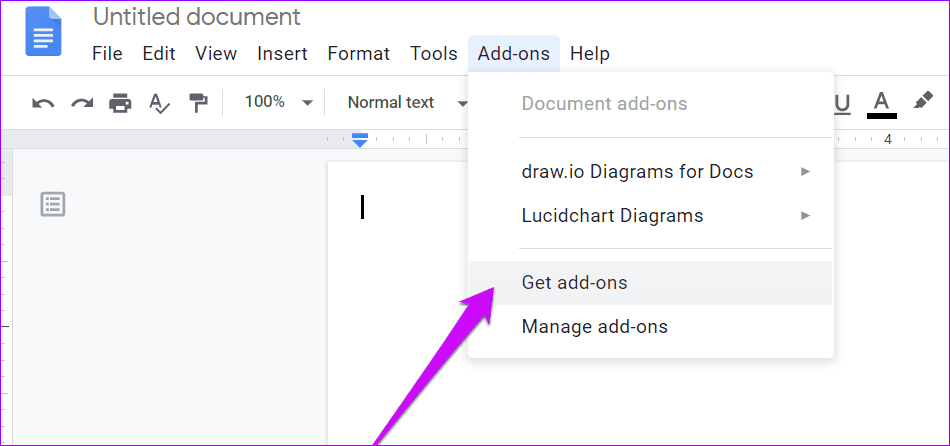Viewport: 950px width, 446px height.
Task: Select the Paint format roller icon
Action: [x=198, y=103]
